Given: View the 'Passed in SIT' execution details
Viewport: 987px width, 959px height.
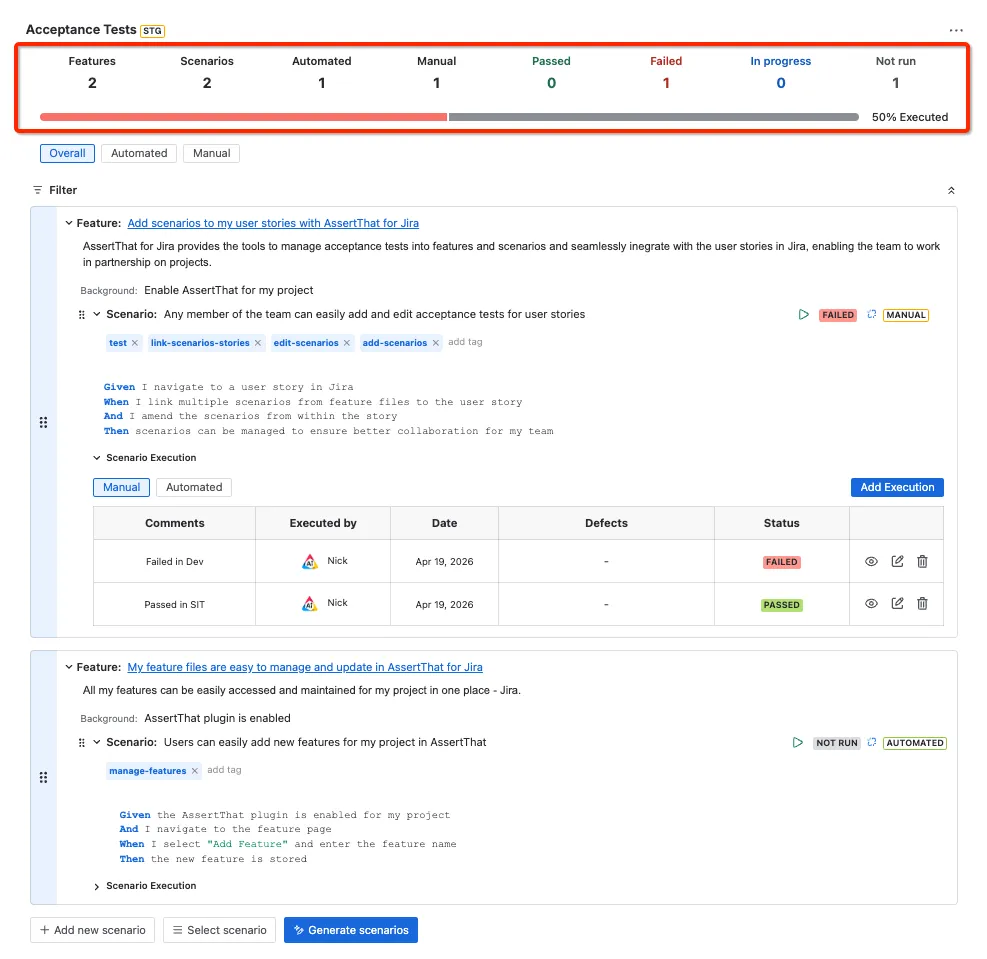Looking at the screenshot, I should coord(871,603).
